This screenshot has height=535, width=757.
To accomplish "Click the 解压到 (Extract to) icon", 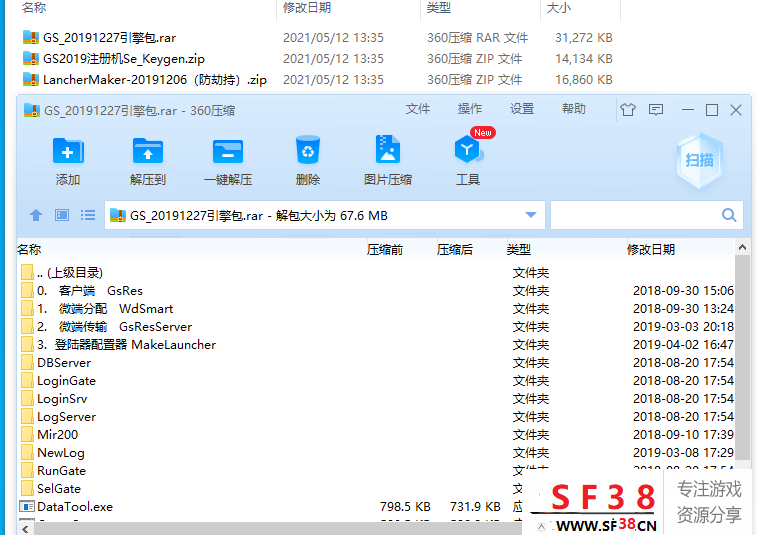I will click(148, 151).
